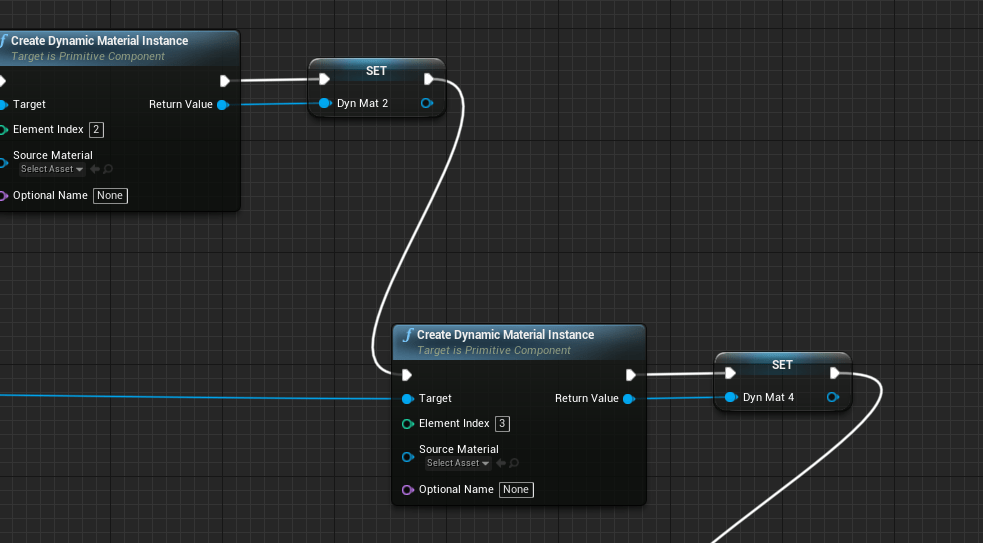Click the use-selected arrow icon in the Element Index 3 node
Image resolution: width=983 pixels, height=543 pixels.
pyautogui.click(x=501, y=463)
